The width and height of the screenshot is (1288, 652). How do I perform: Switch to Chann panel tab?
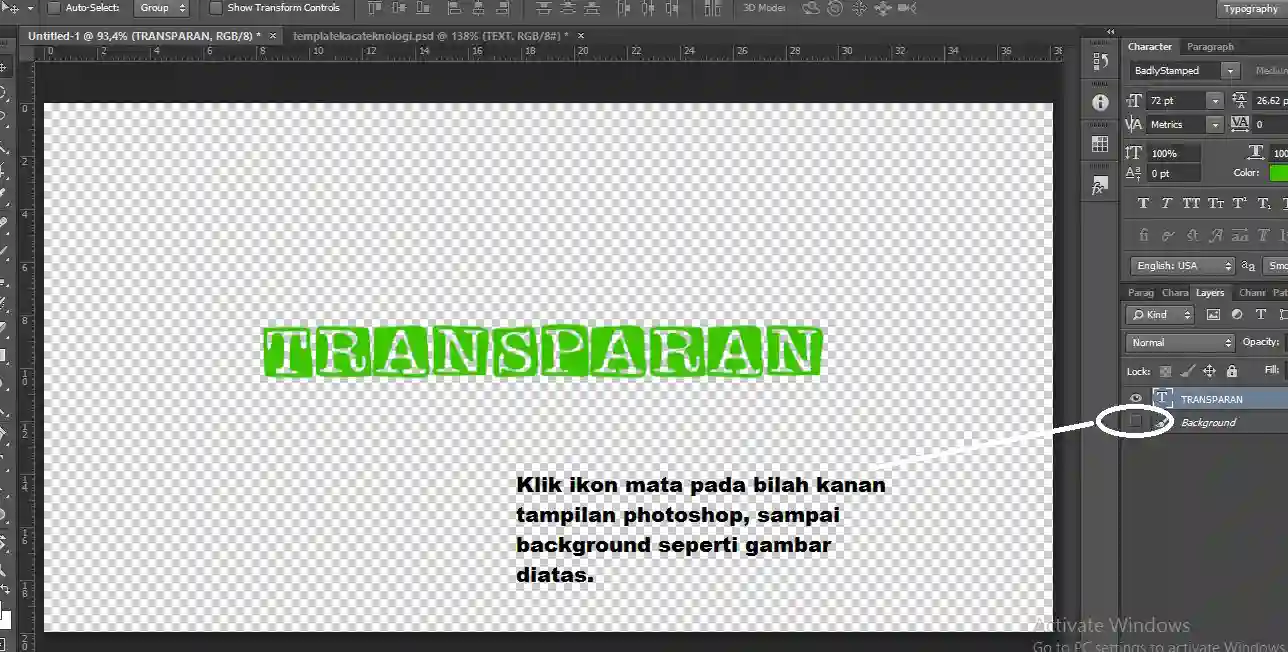pyautogui.click(x=1252, y=293)
